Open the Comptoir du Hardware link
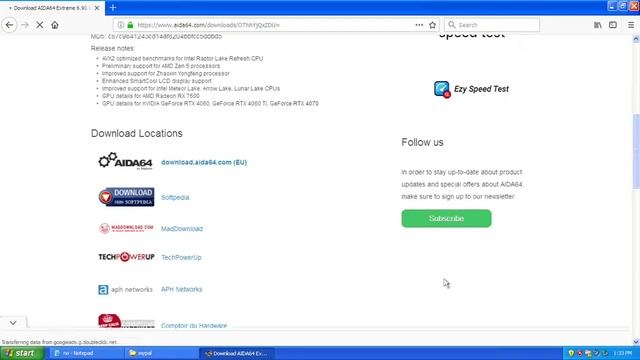This screenshot has height=360, width=640. [194, 325]
